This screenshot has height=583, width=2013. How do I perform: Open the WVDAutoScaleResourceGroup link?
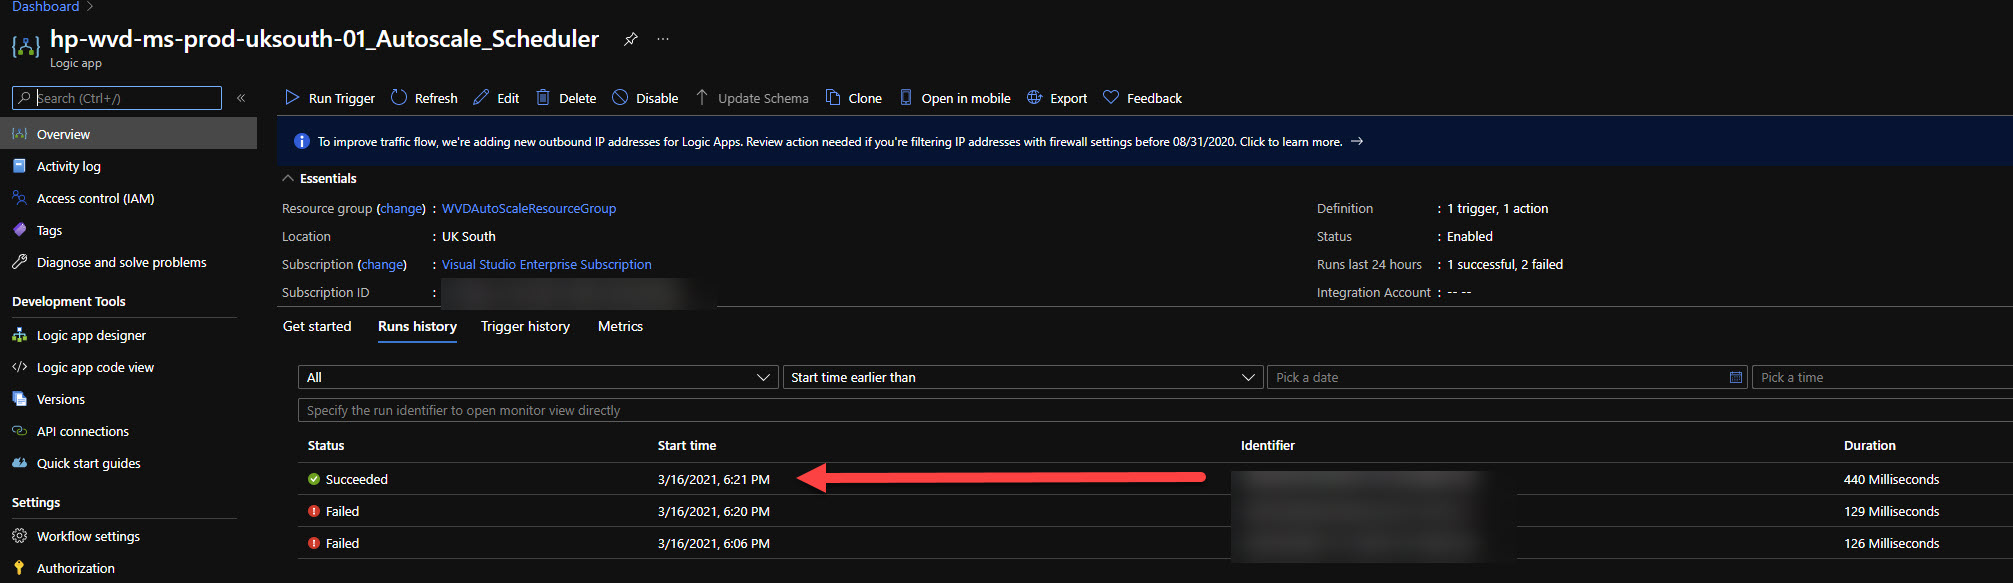(x=529, y=208)
